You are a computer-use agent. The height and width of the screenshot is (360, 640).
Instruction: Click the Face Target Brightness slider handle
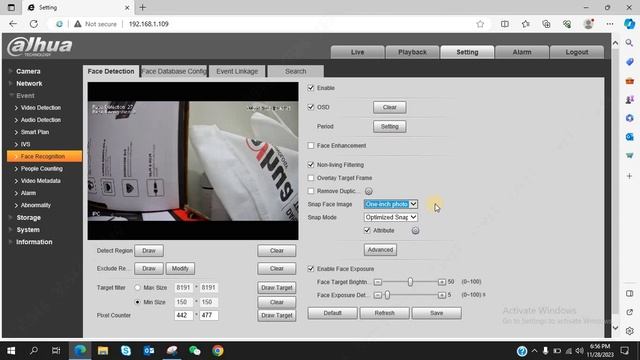(410, 282)
